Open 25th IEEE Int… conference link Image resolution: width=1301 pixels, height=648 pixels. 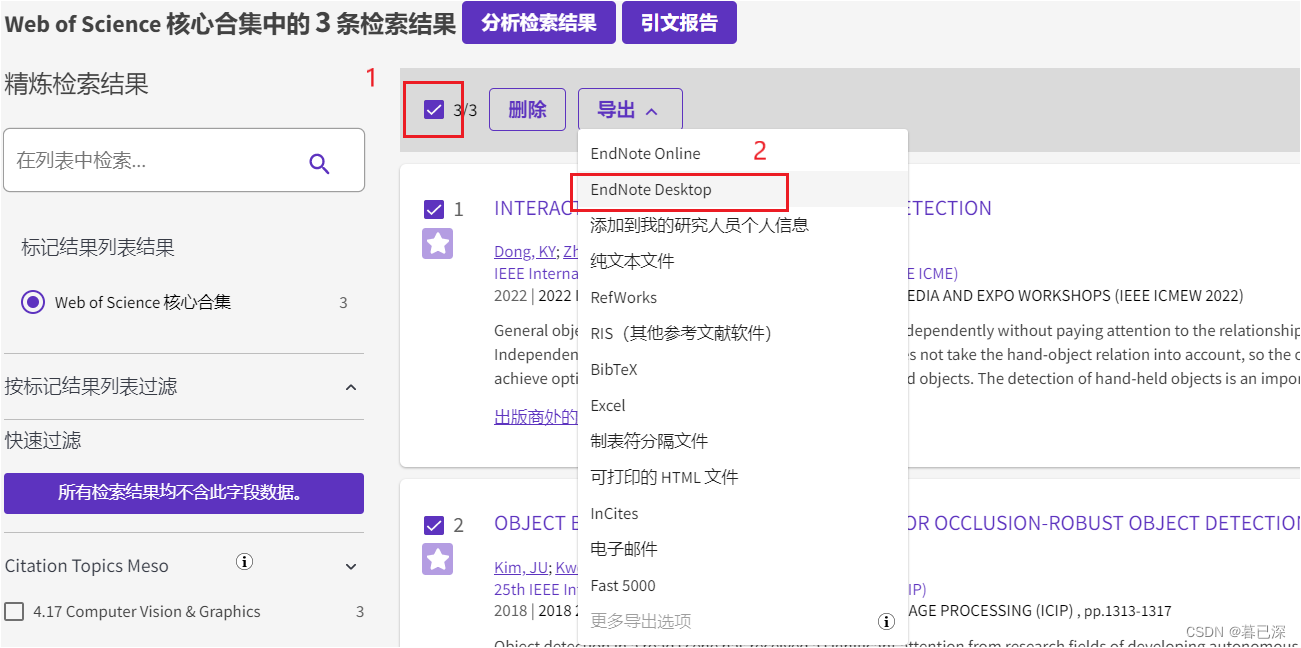tap(536, 589)
